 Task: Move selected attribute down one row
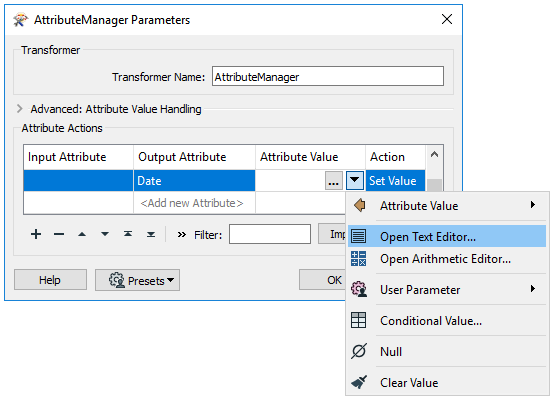(105, 234)
